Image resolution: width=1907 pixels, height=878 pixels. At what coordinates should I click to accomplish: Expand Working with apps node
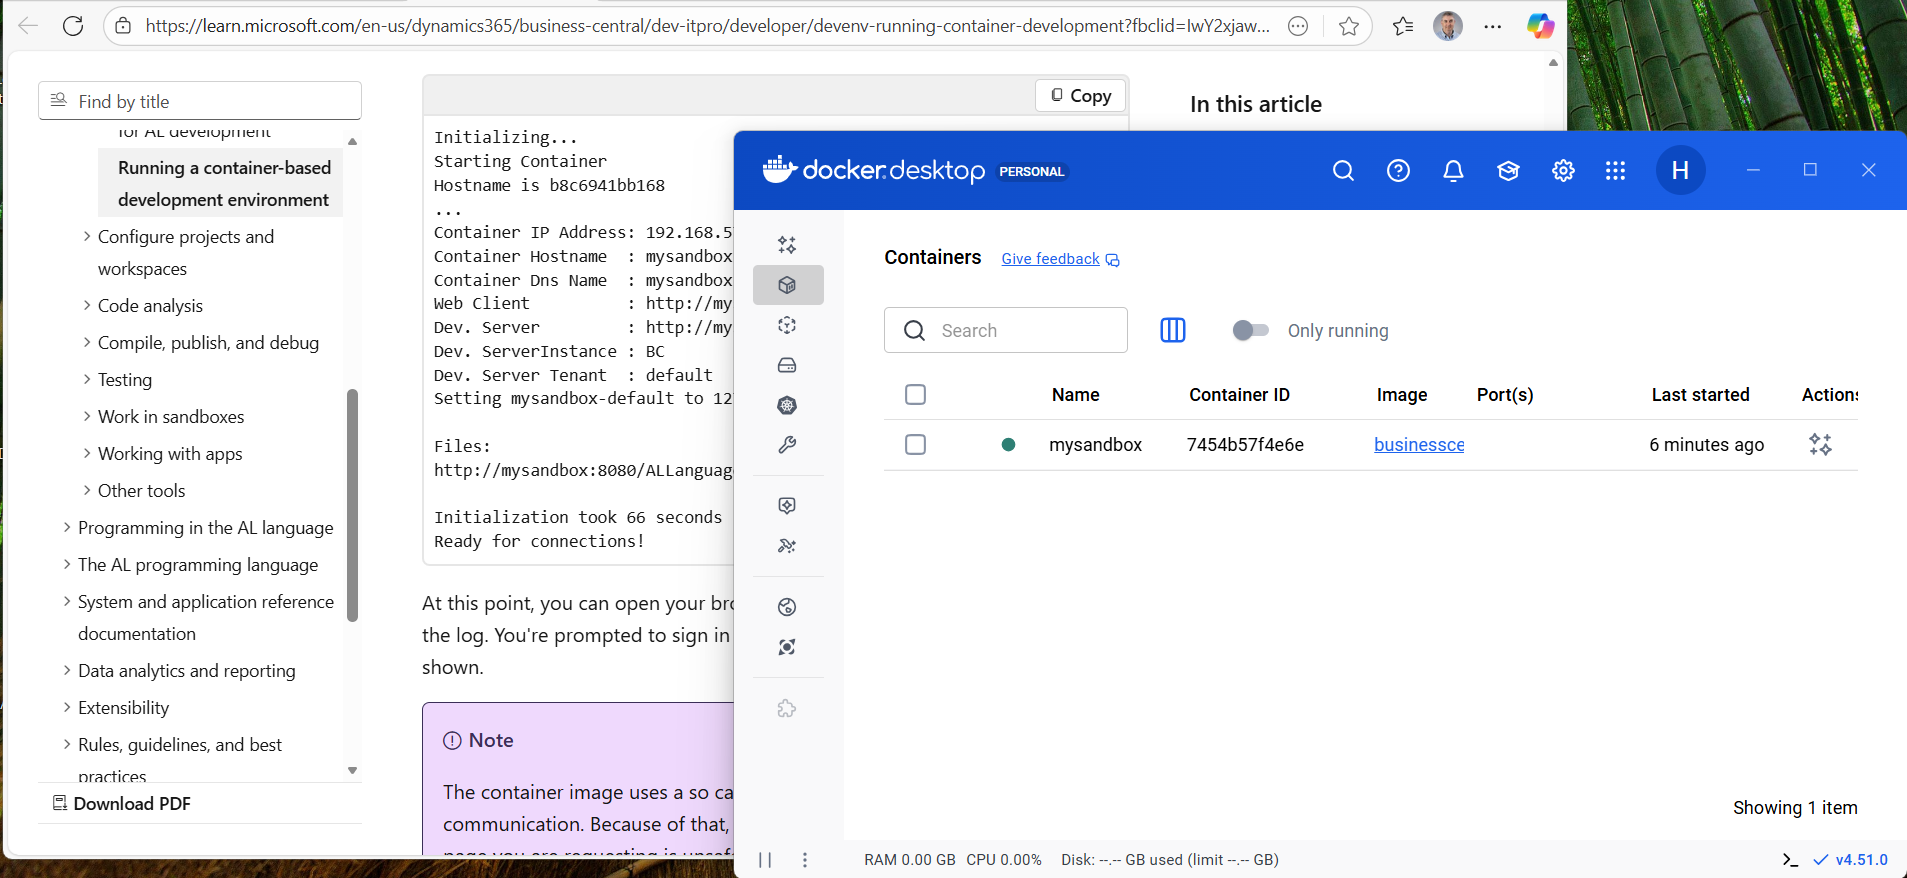87,453
